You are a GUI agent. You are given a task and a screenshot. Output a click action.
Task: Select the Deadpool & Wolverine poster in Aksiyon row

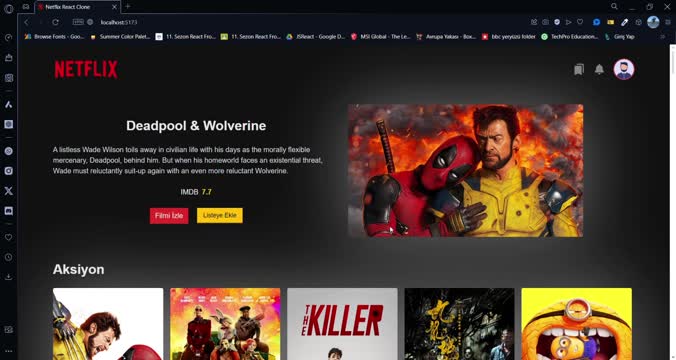108,324
